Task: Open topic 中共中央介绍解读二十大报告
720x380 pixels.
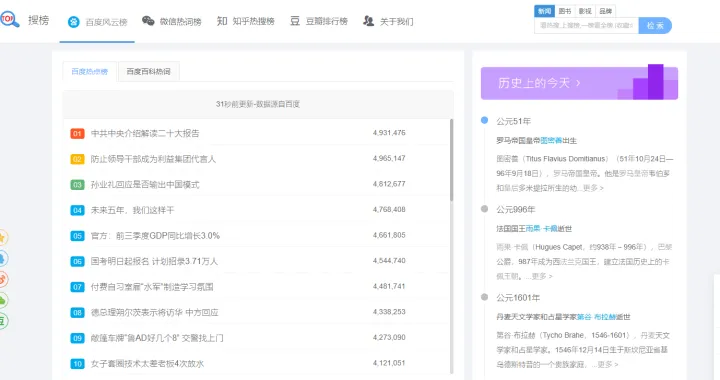Action: (145, 134)
